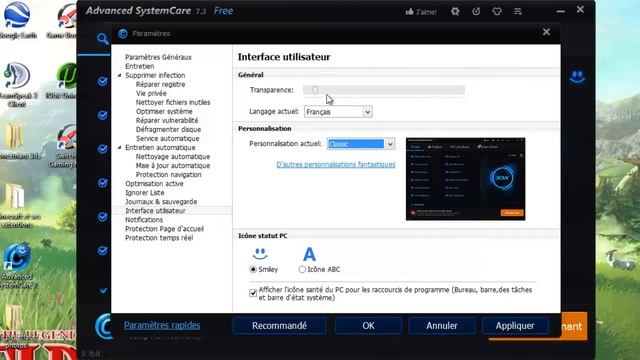Click the circular arrow restore icon
The height and width of the screenshot is (360, 640).
click(476, 11)
